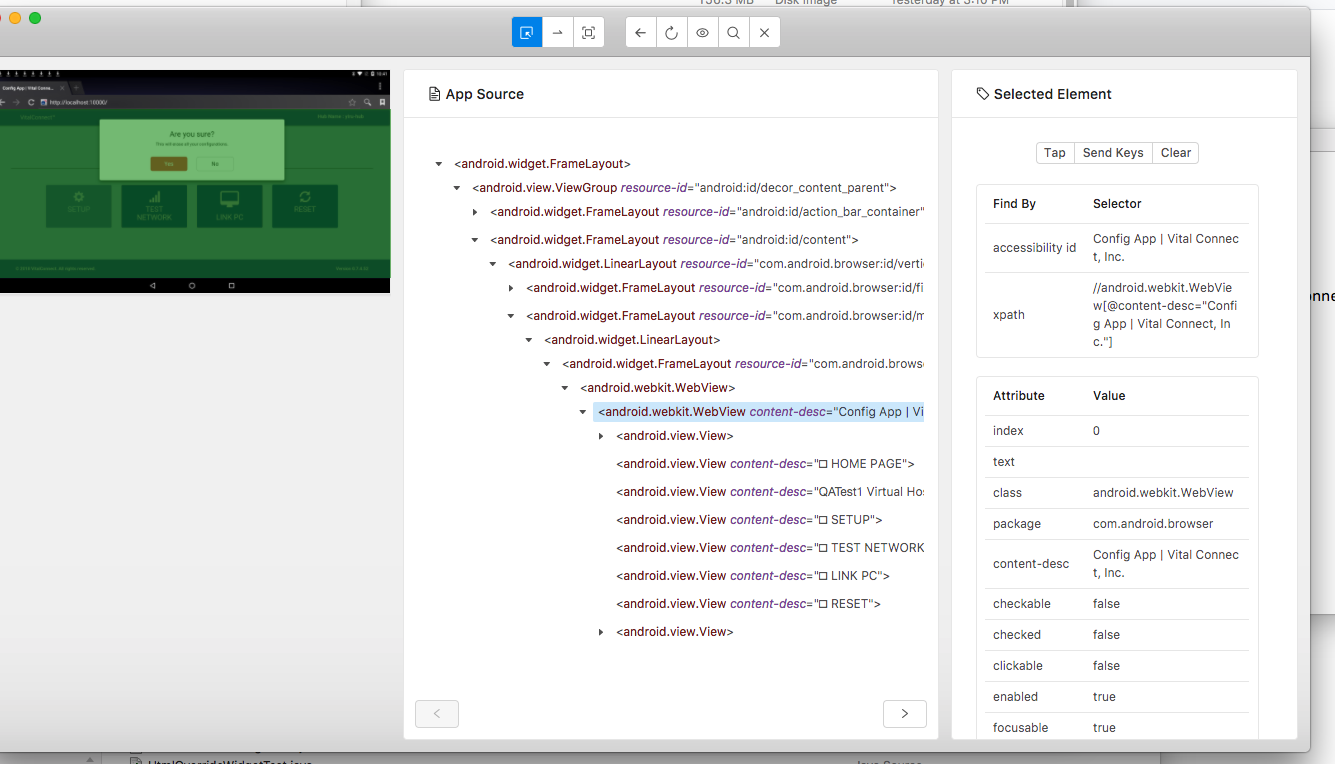The height and width of the screenshot is (764, 1335).
Task: Select the TEST NETWORK view node
Action: (770, 547)
